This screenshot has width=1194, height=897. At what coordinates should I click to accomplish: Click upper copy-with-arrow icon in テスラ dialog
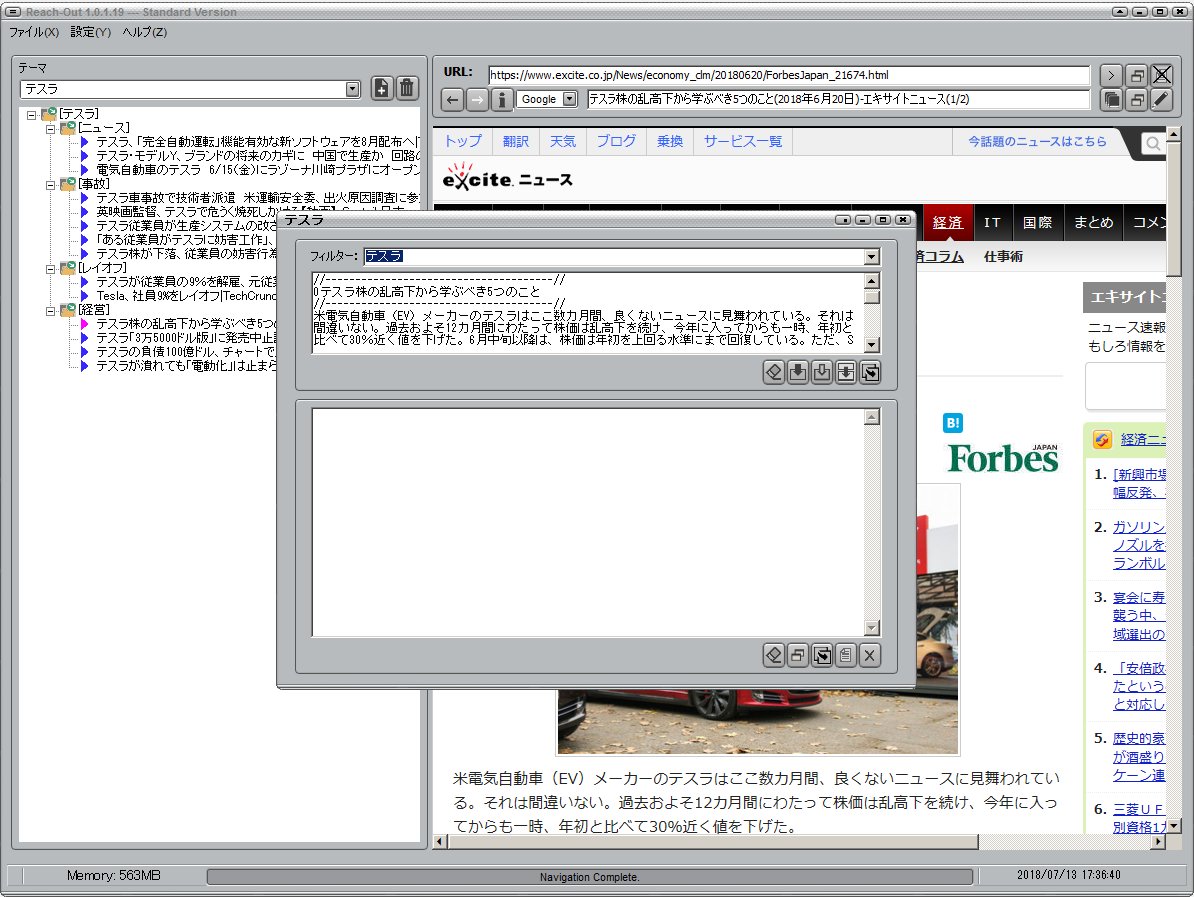870,372
